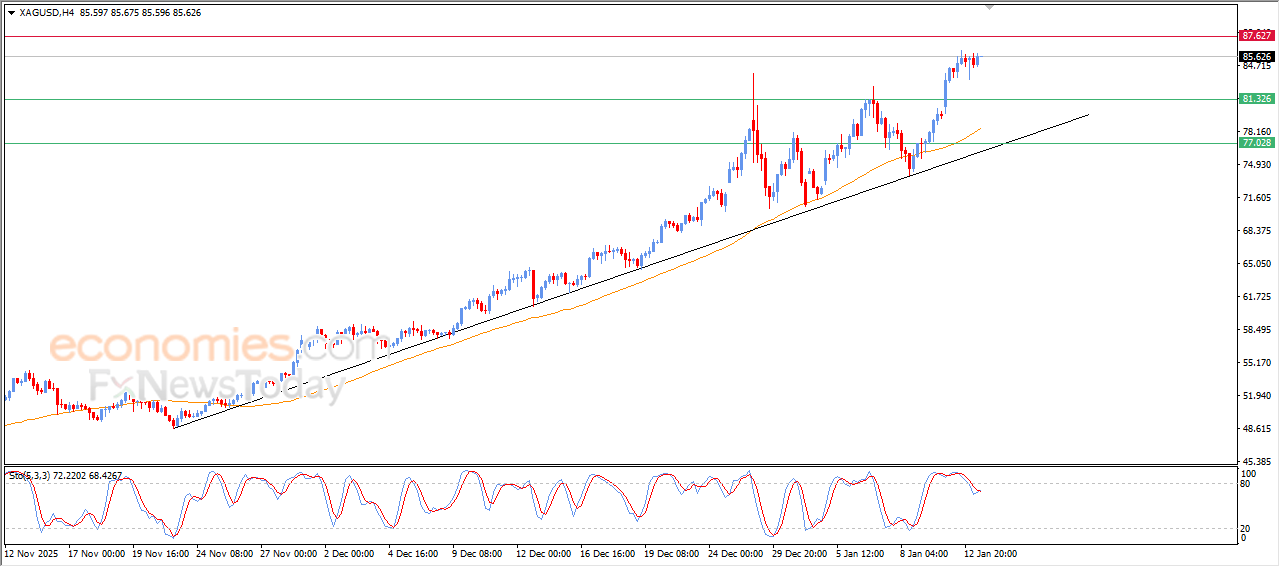Screen dimensions: 1280x567
Task: Click the 78.160 price axis label
Action: 1256,131
